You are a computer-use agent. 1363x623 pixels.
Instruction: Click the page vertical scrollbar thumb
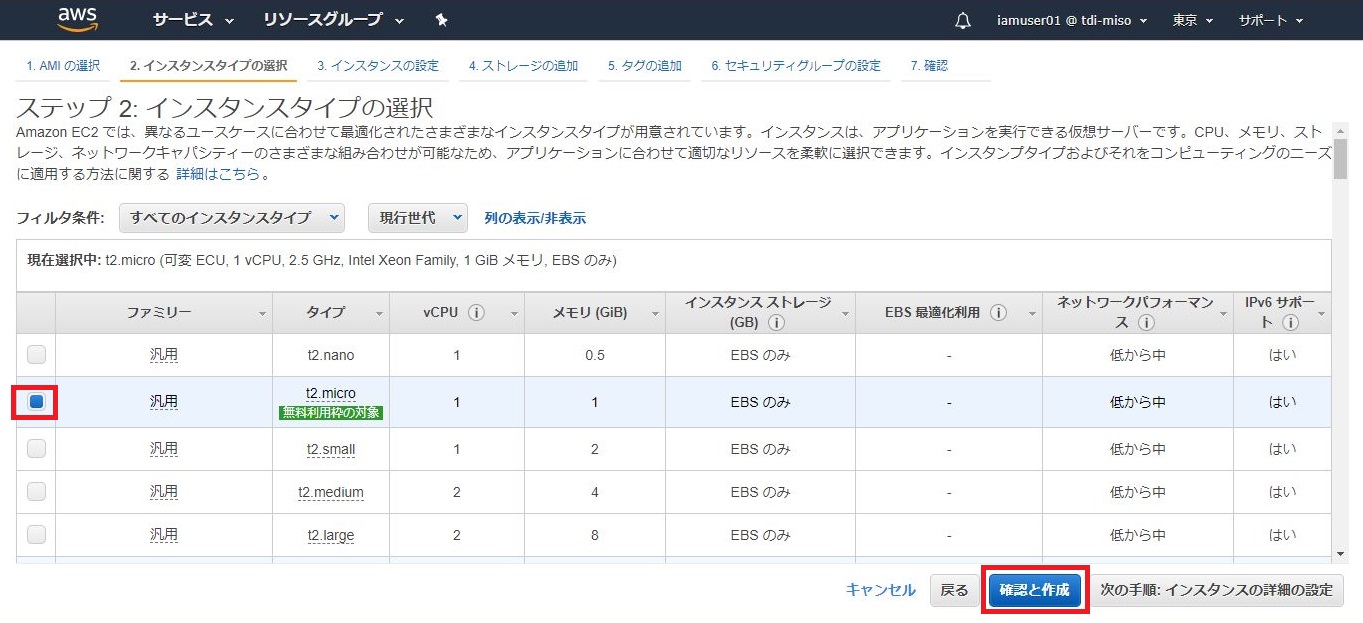tap(1341, 159)
